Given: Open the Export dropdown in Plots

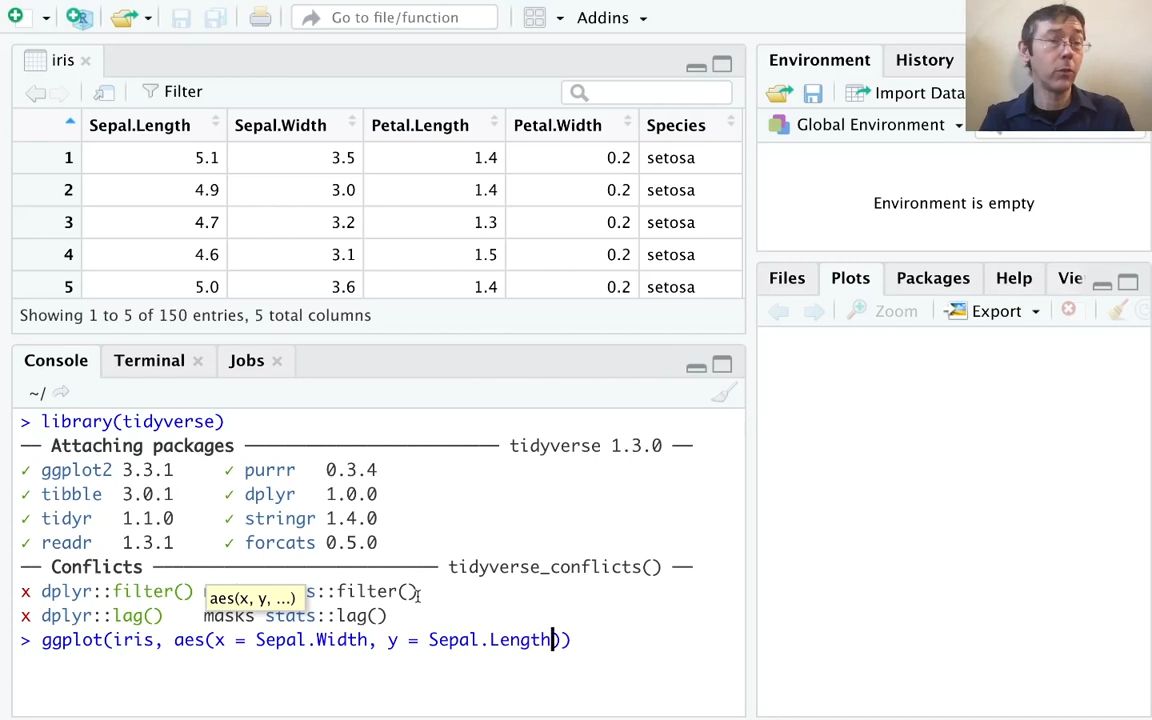Looking at the screenshot, I should pyautogui.click(x=995, y=311).
